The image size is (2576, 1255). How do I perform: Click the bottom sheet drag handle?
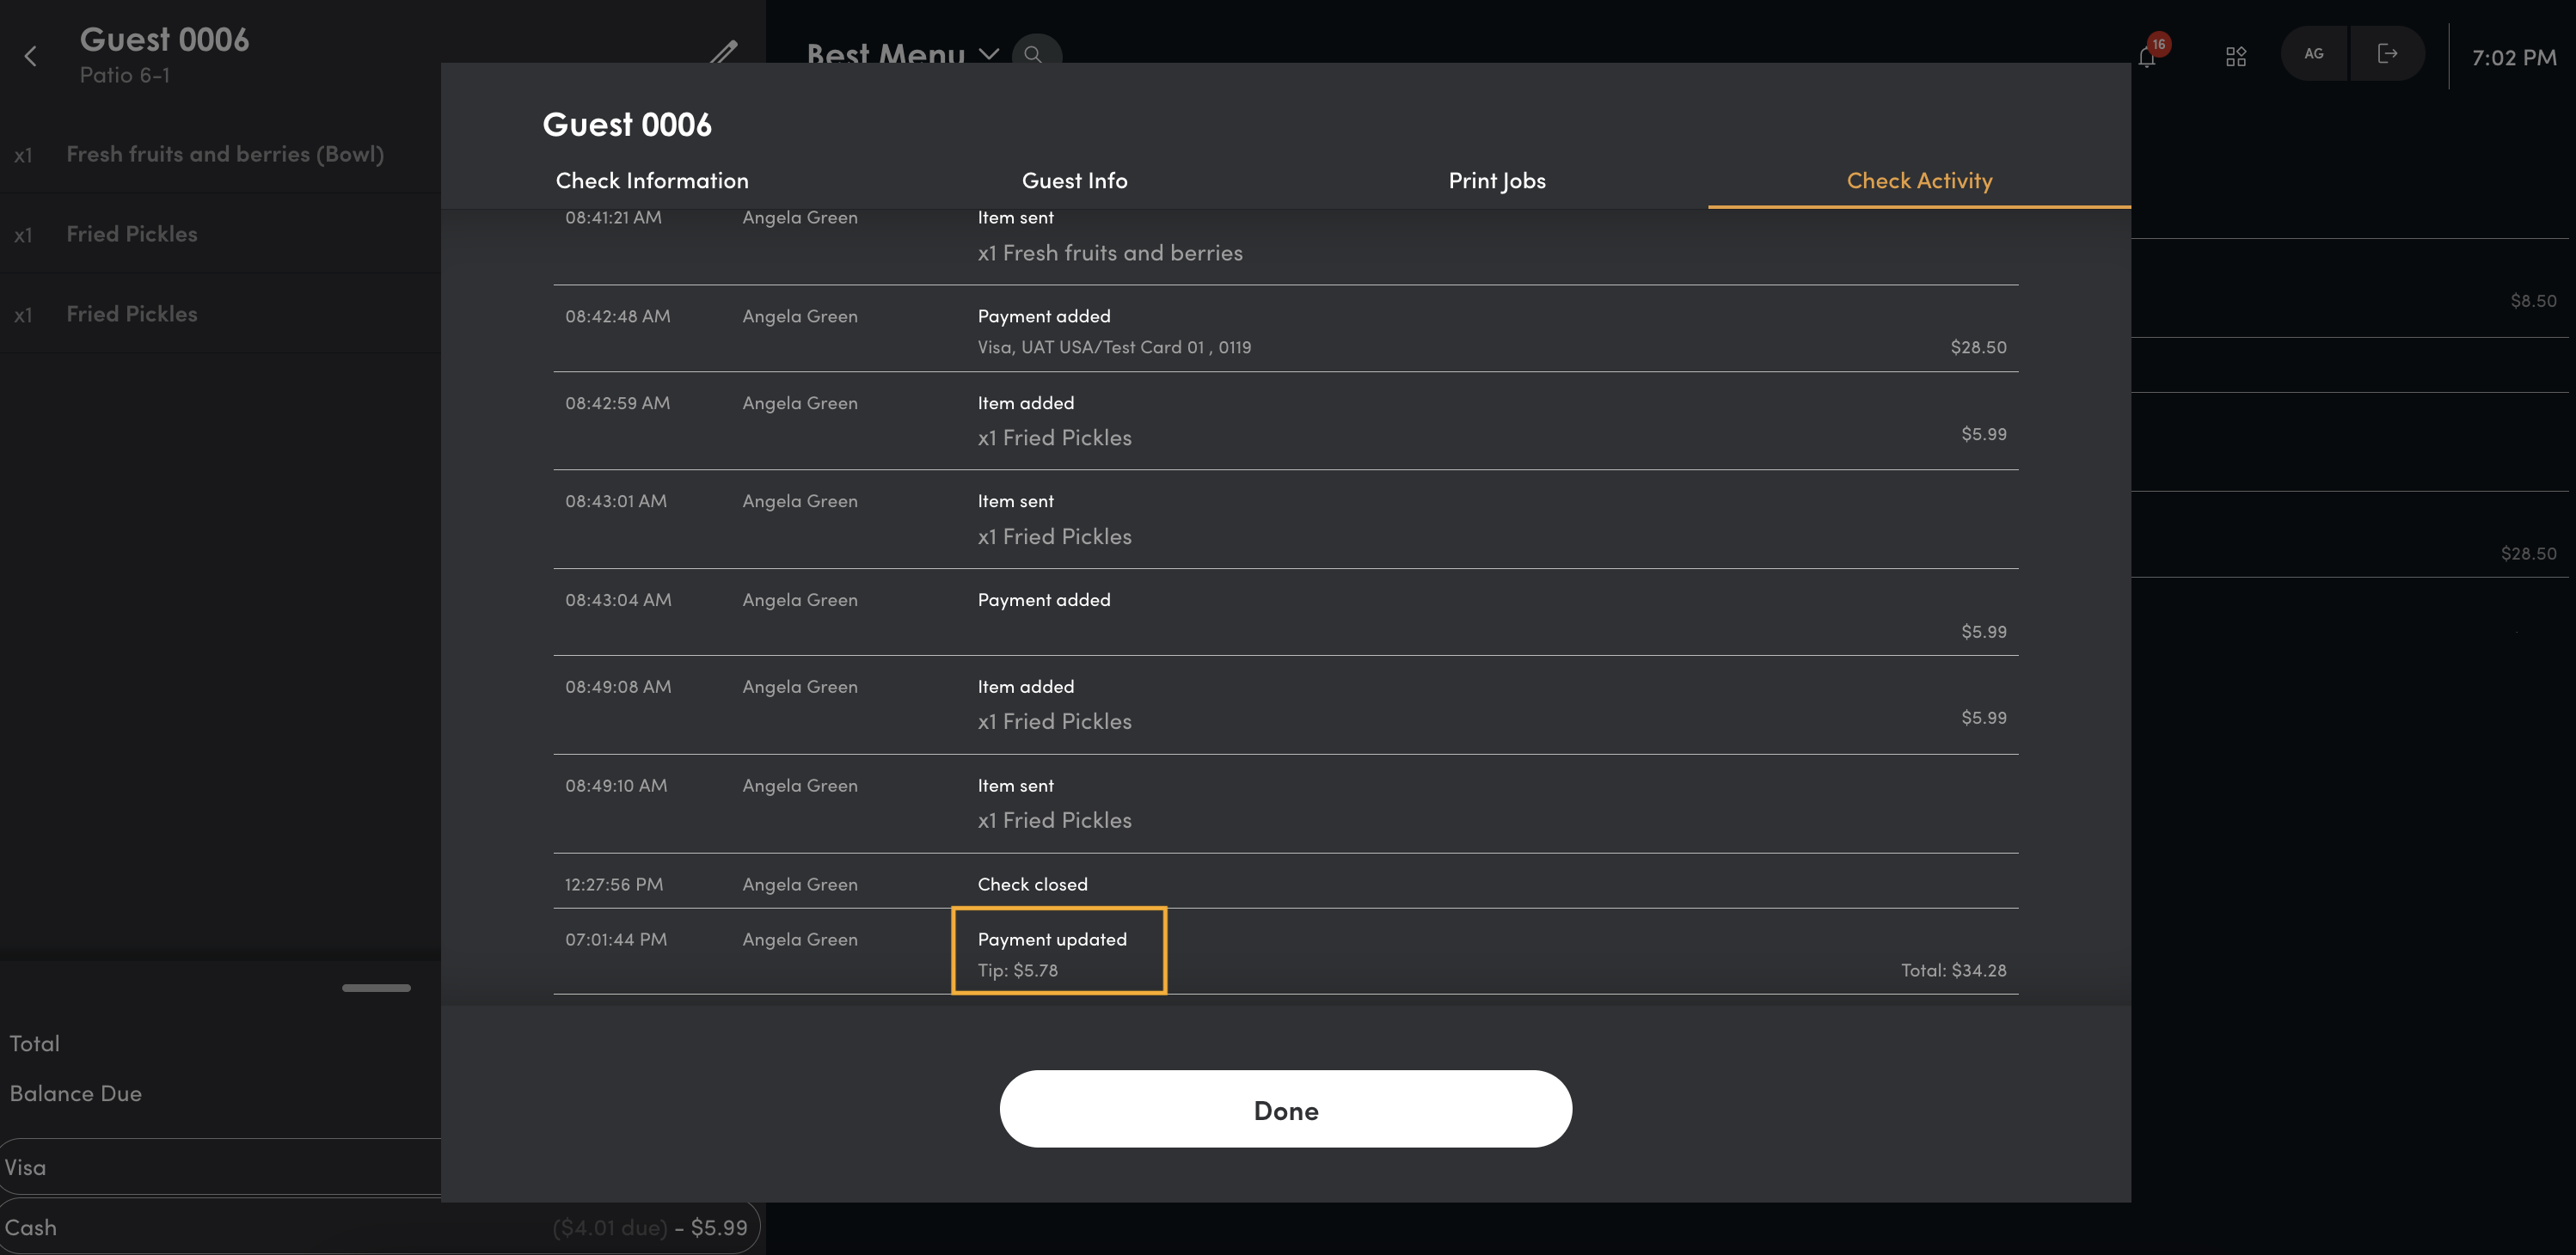click(376, 988)
